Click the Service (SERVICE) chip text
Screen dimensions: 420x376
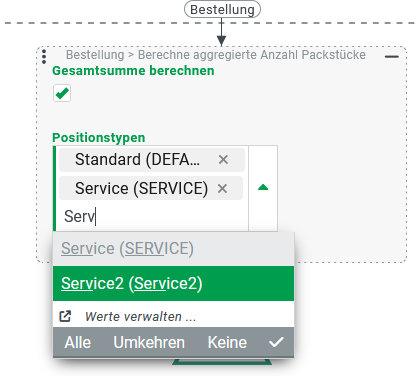[141, 188]
